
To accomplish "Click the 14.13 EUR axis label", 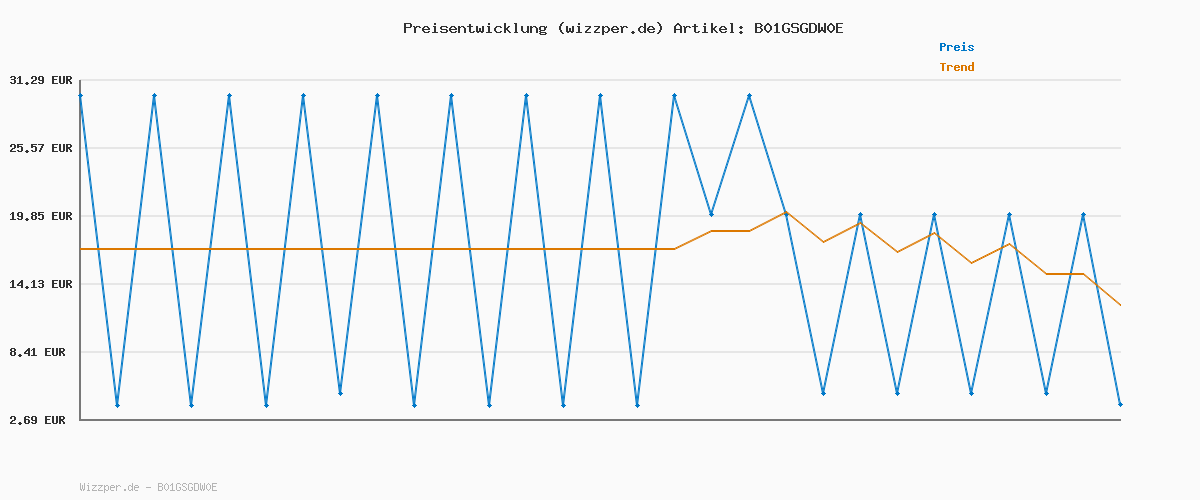I will [x=41, y=284].
